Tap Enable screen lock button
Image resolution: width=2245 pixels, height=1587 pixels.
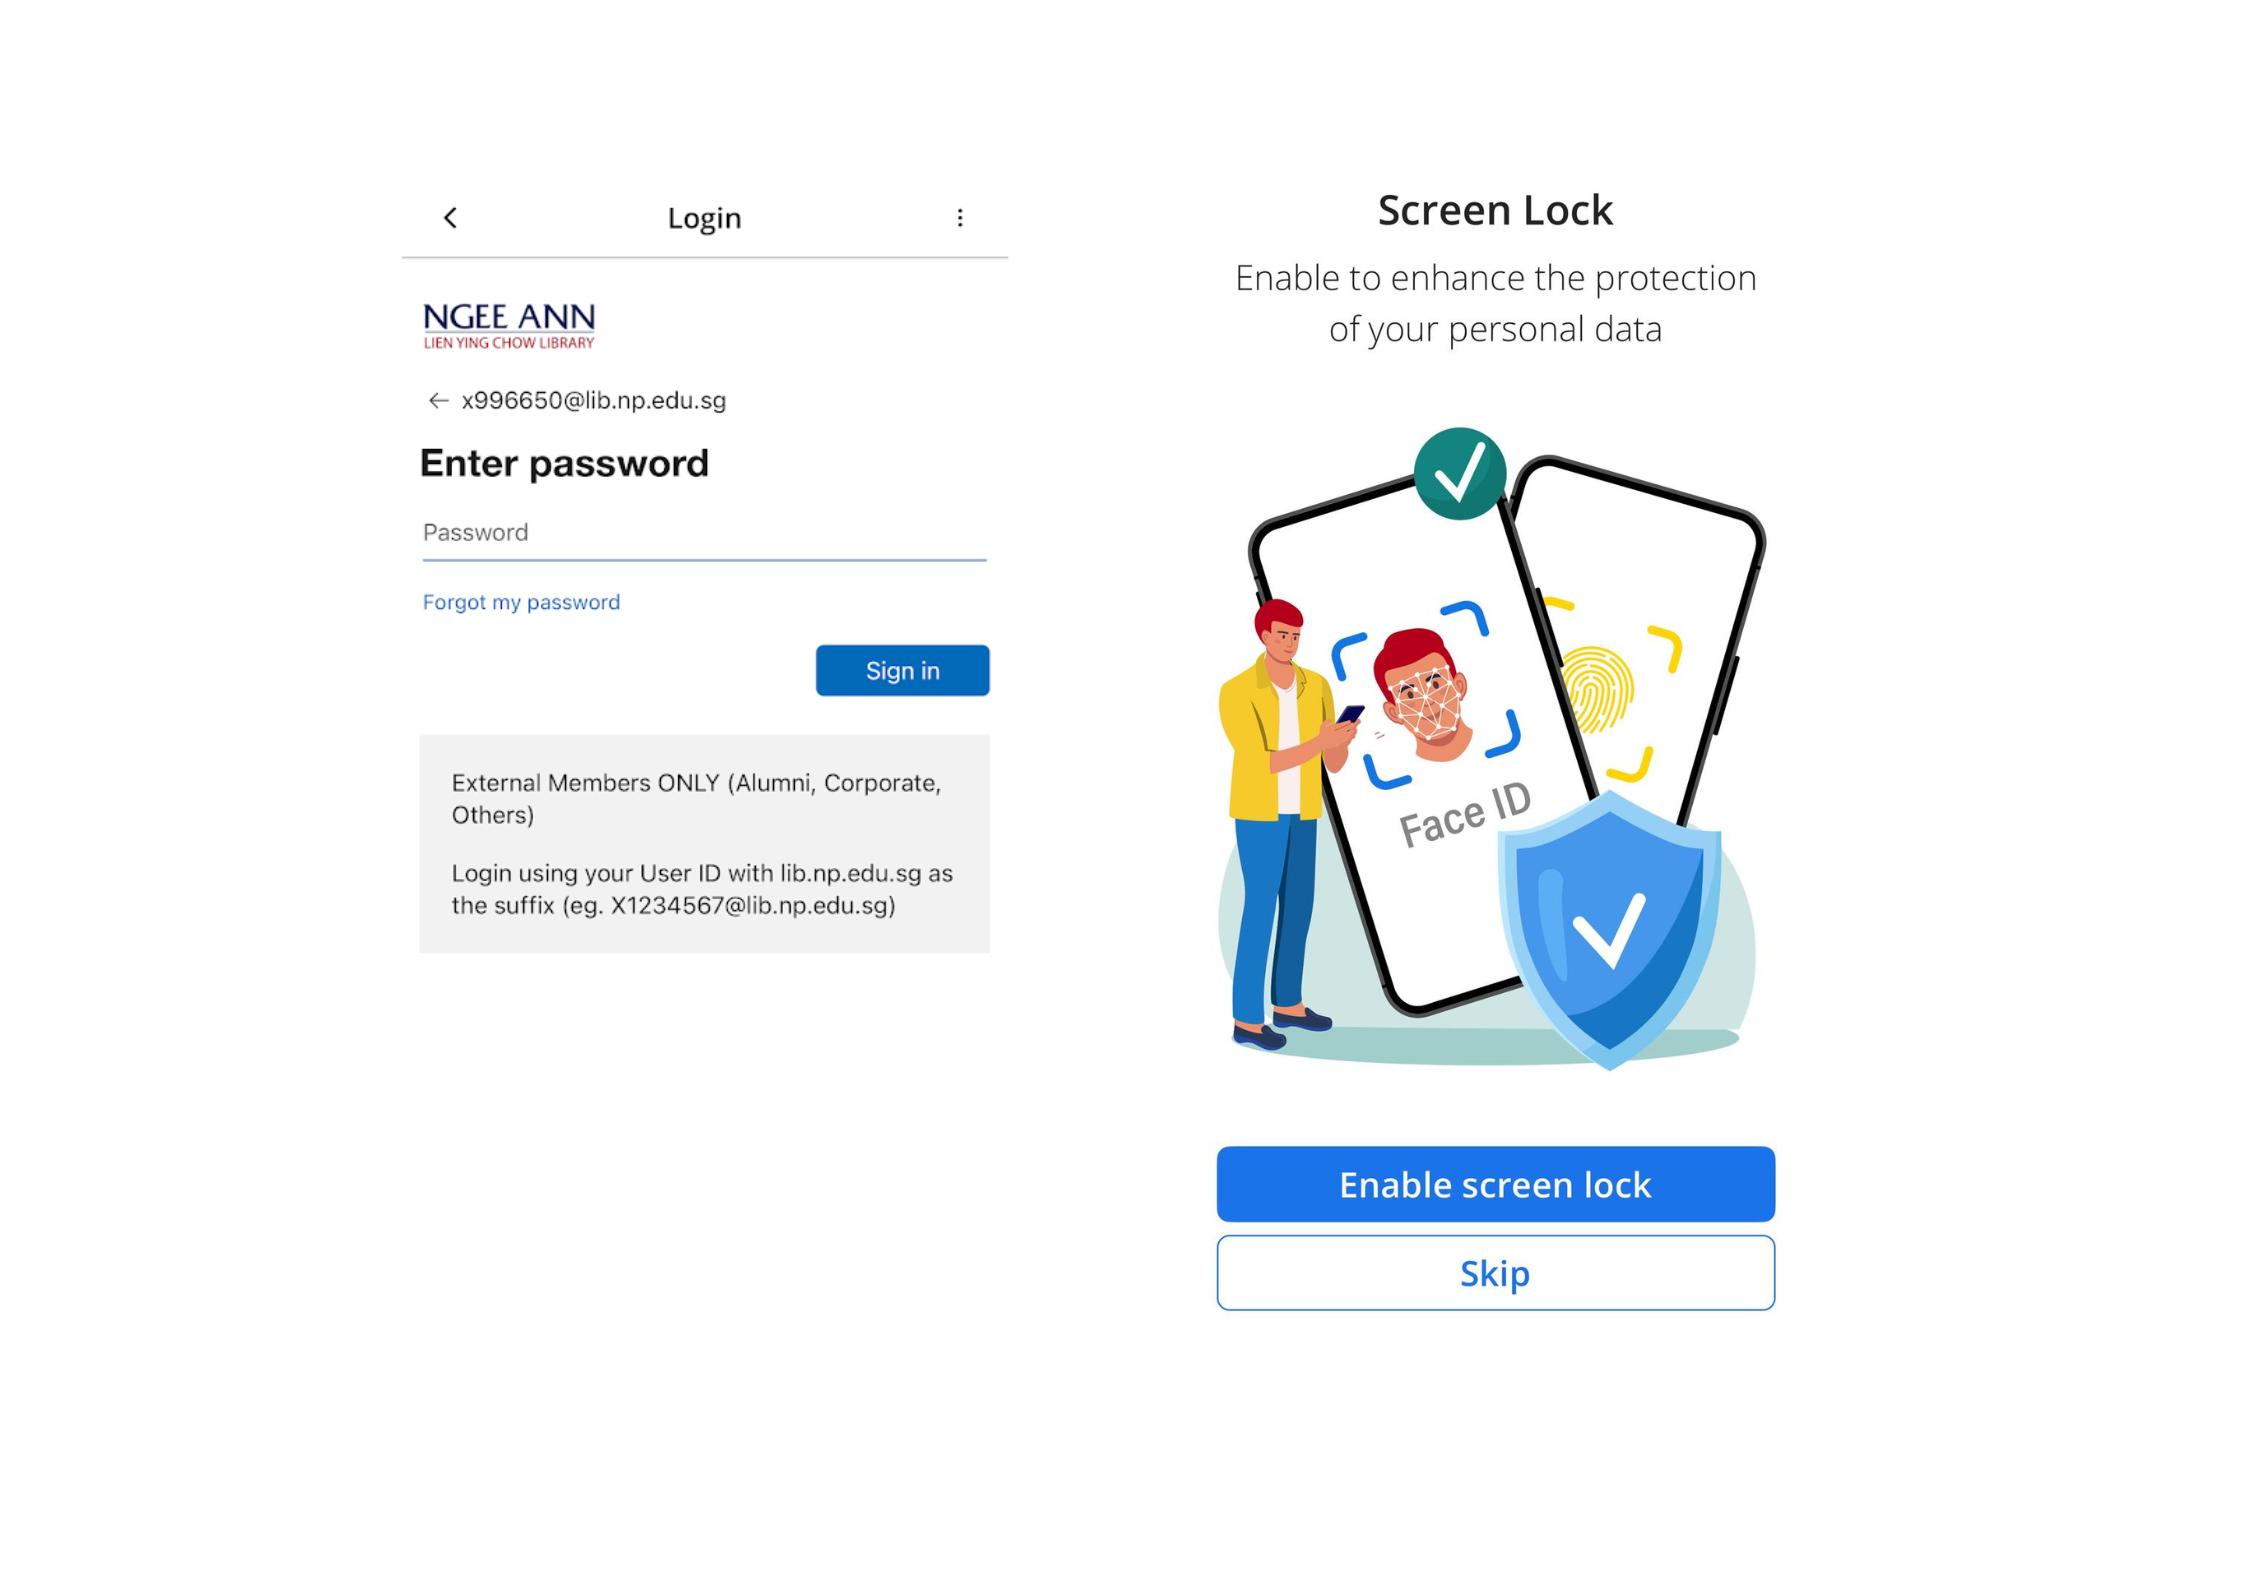pyautogui.click(x=1495, y=1183)
